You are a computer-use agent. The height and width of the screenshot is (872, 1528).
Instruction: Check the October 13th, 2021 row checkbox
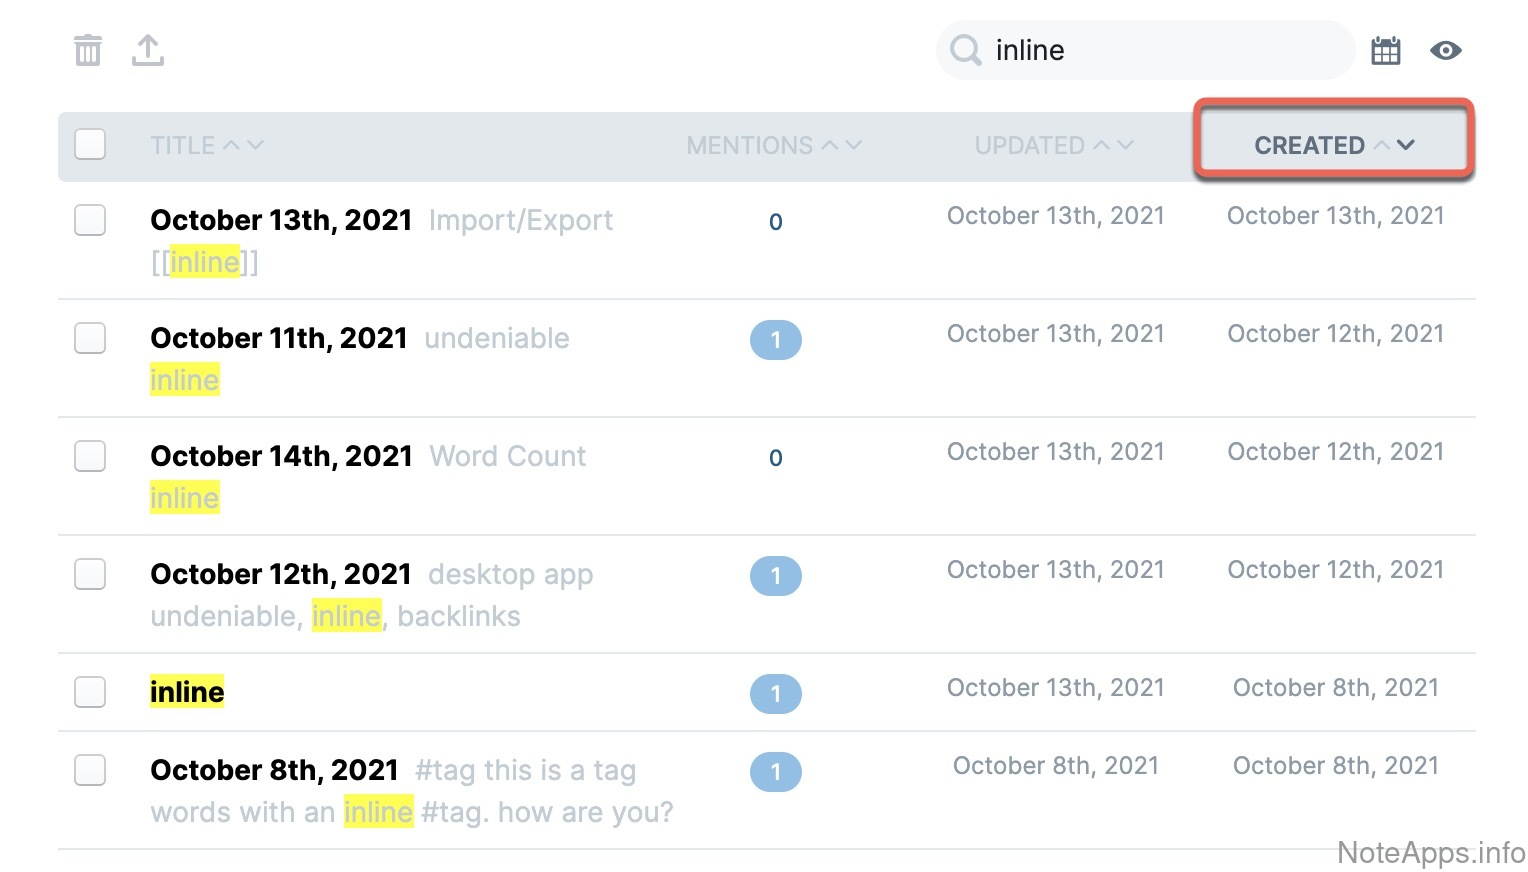pyautogui.click(x=90, y=220)
